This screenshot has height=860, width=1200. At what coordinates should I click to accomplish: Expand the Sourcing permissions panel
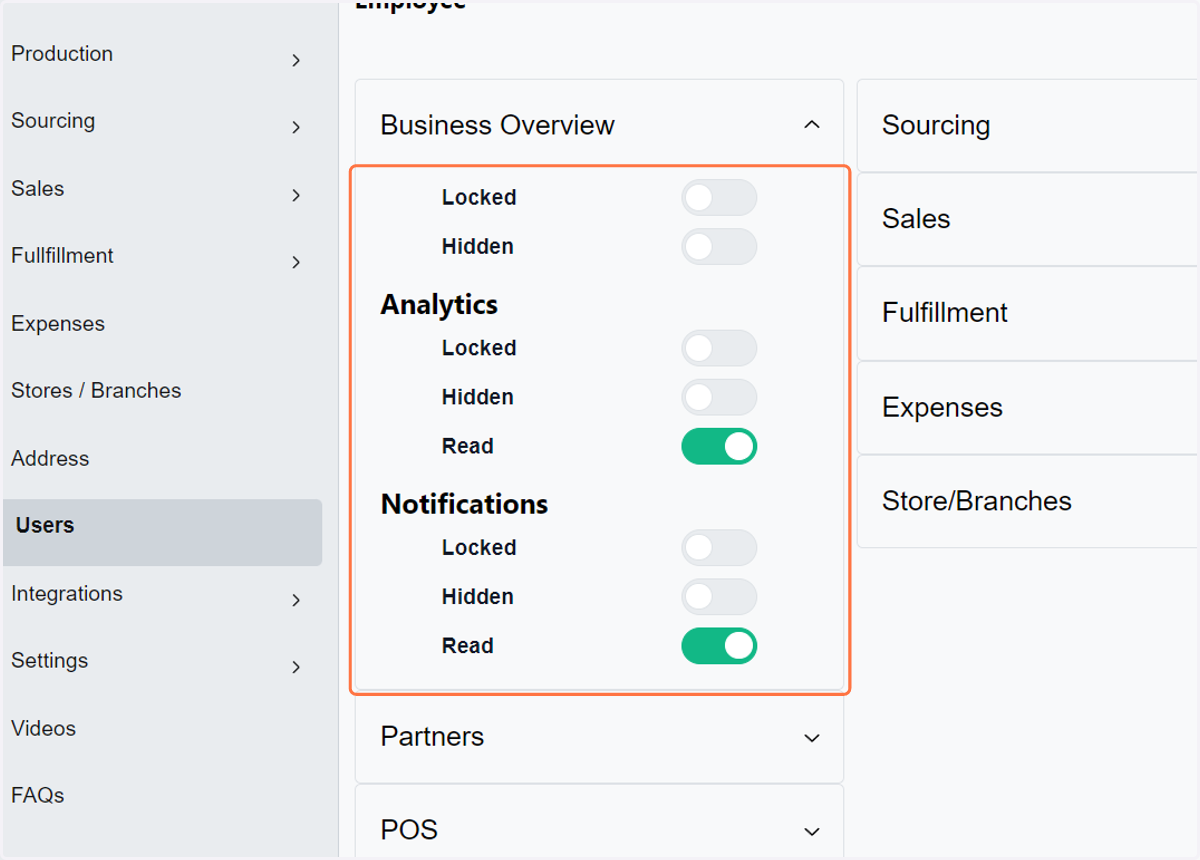click(x=1028, y=126)
